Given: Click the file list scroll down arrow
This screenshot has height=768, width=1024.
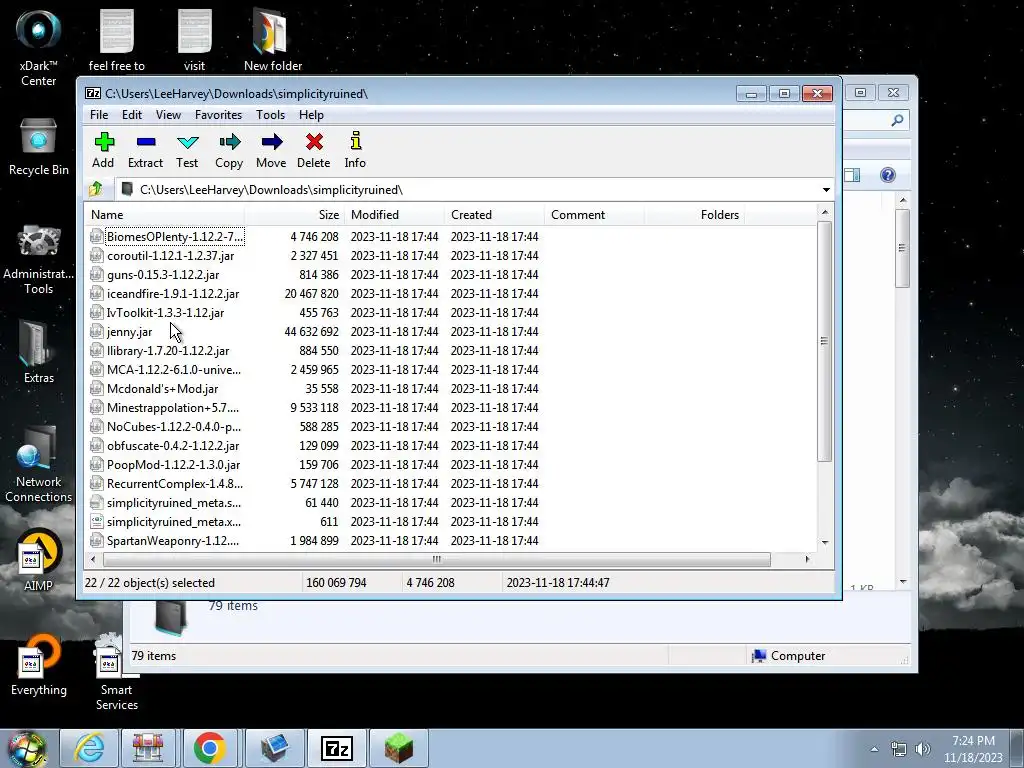Looking at the screenshot, I should [x=825, y=542].
